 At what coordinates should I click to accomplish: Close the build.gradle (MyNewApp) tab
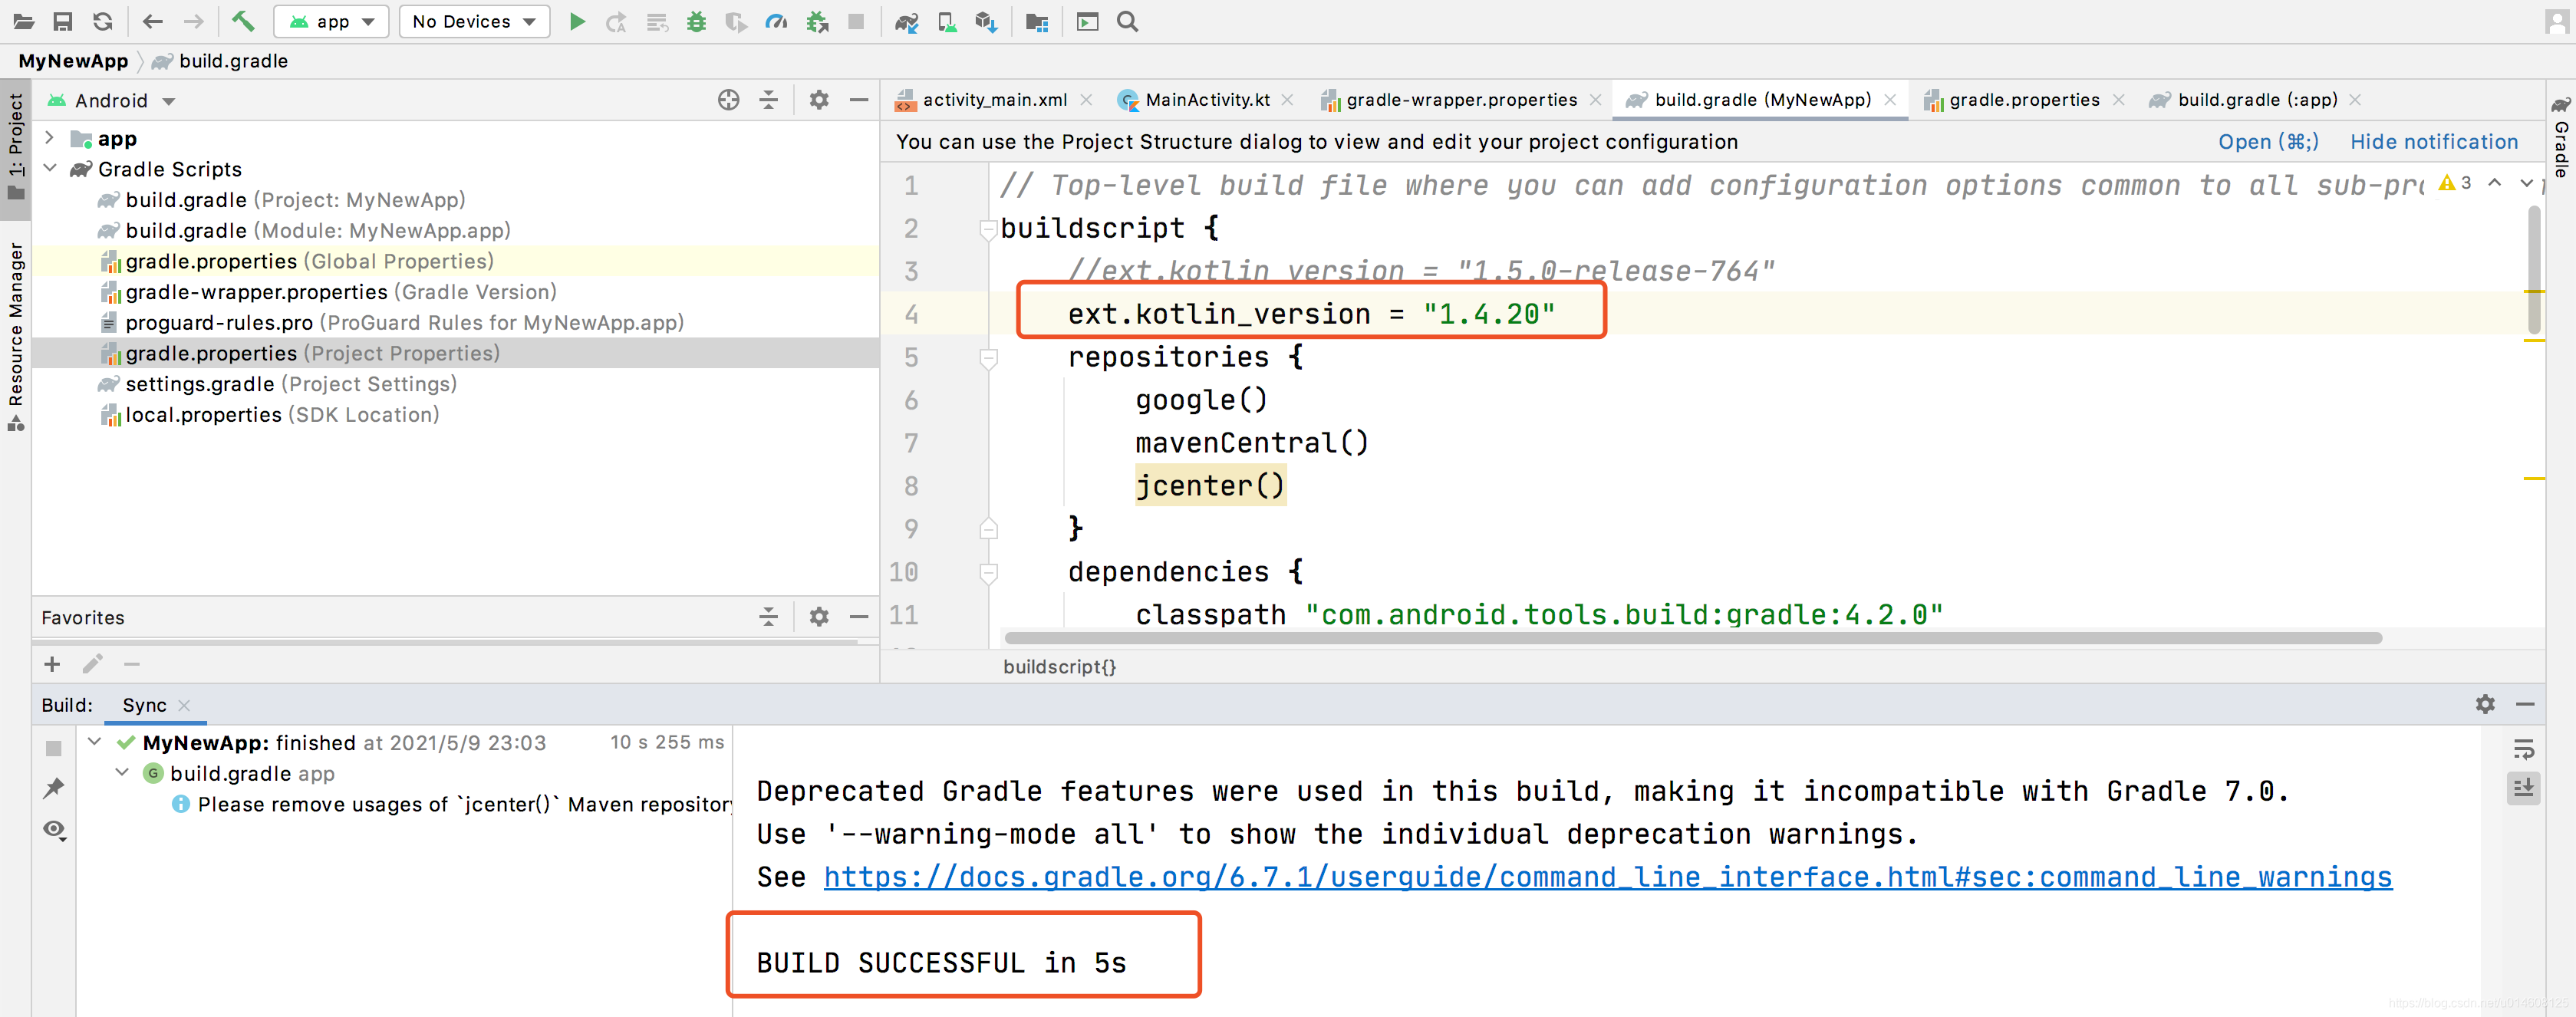point(1890,100)
